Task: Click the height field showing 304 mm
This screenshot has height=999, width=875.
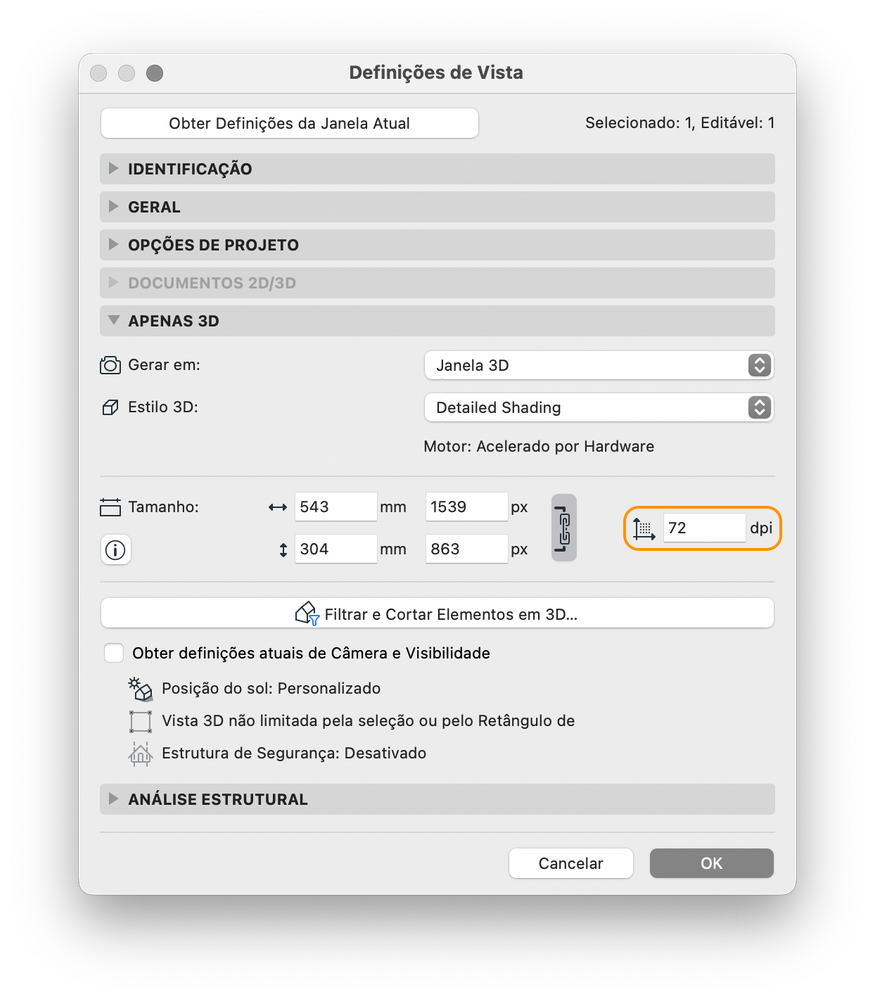Action: coord(336,549)
